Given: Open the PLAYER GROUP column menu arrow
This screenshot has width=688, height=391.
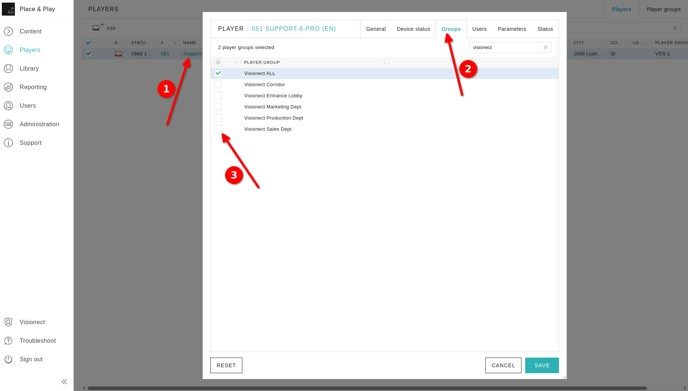Looking at the screenshot, I should (x=385, y=62).
